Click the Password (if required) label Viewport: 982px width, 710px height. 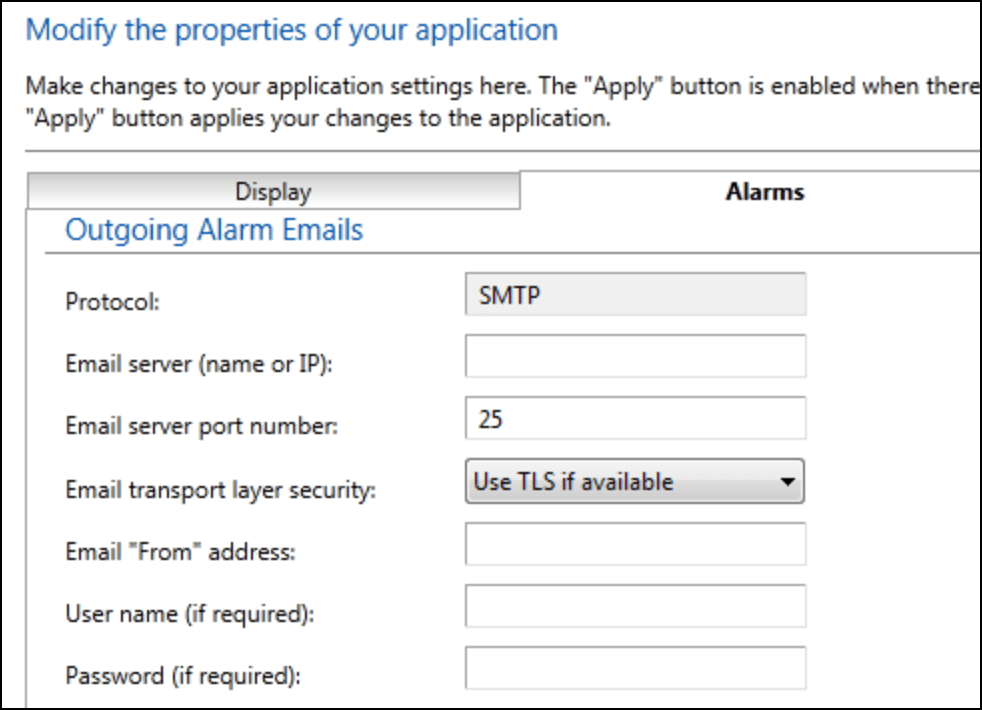click(183, 676)
